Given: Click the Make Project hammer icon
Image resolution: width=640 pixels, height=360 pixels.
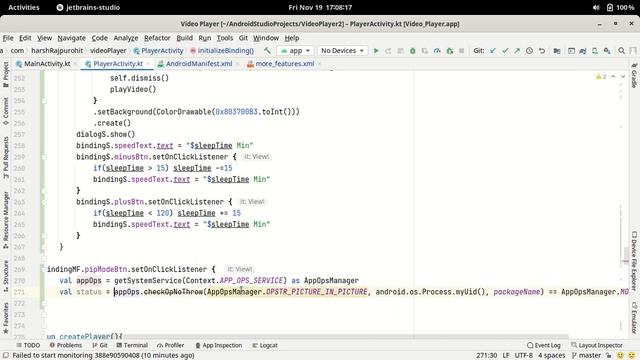Looking at the screenshot, I should tap(267, 51).
